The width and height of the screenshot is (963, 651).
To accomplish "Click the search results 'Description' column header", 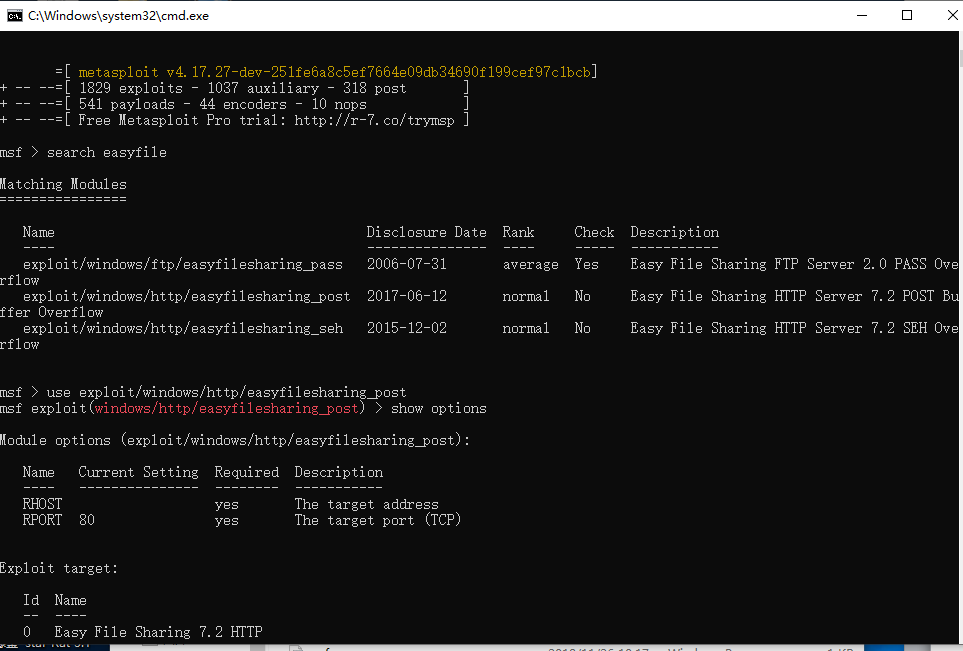I will [x=674, y=232].
